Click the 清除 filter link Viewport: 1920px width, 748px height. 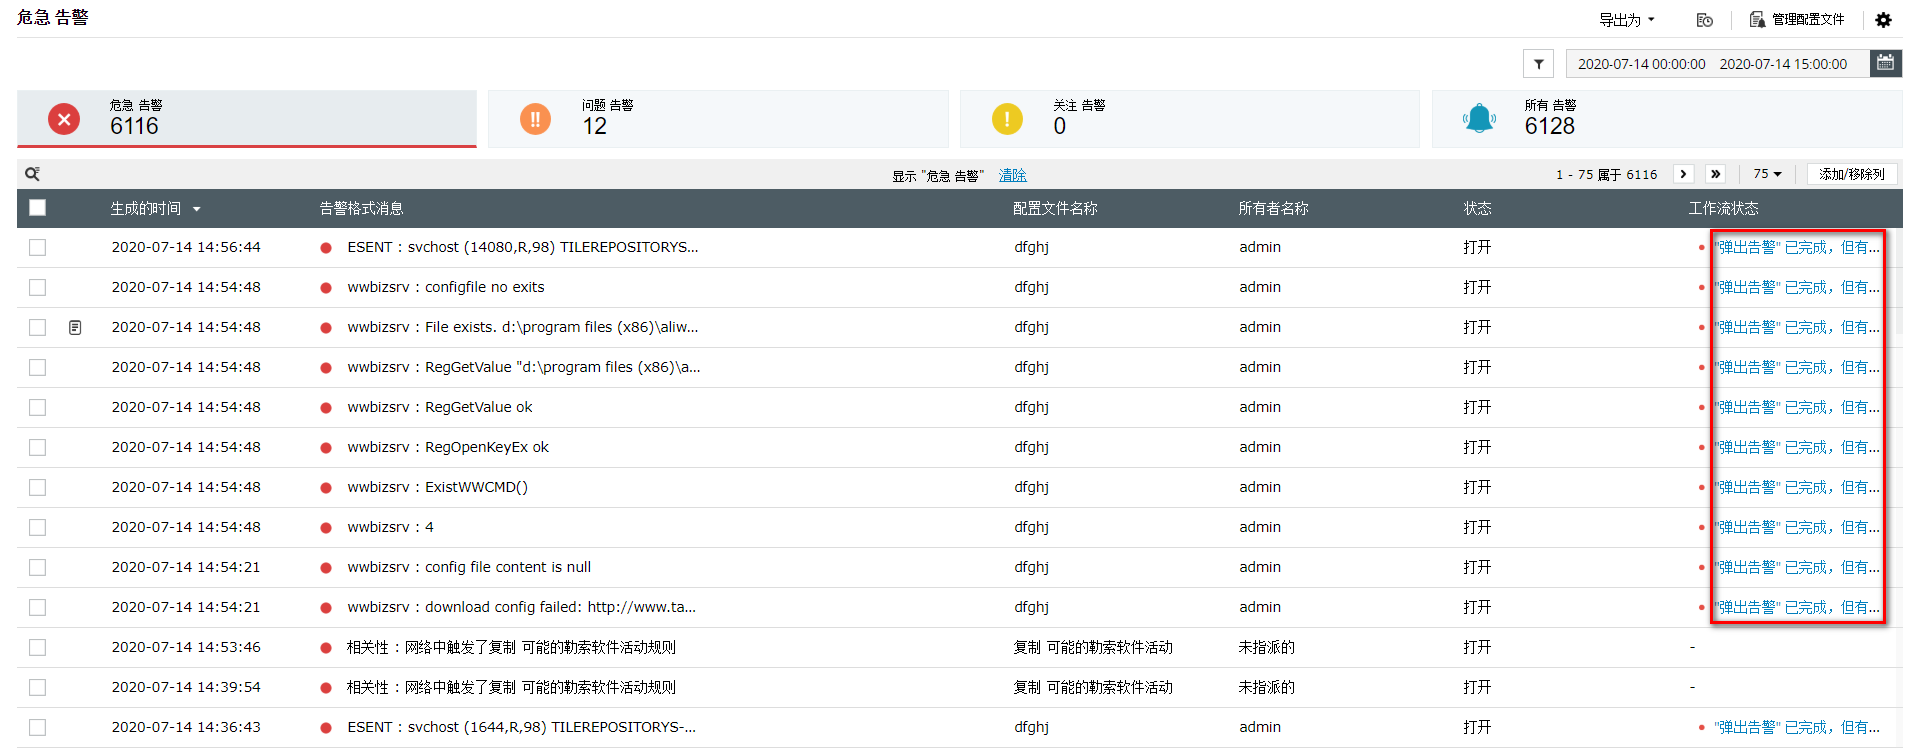[x=1012, y=175]
